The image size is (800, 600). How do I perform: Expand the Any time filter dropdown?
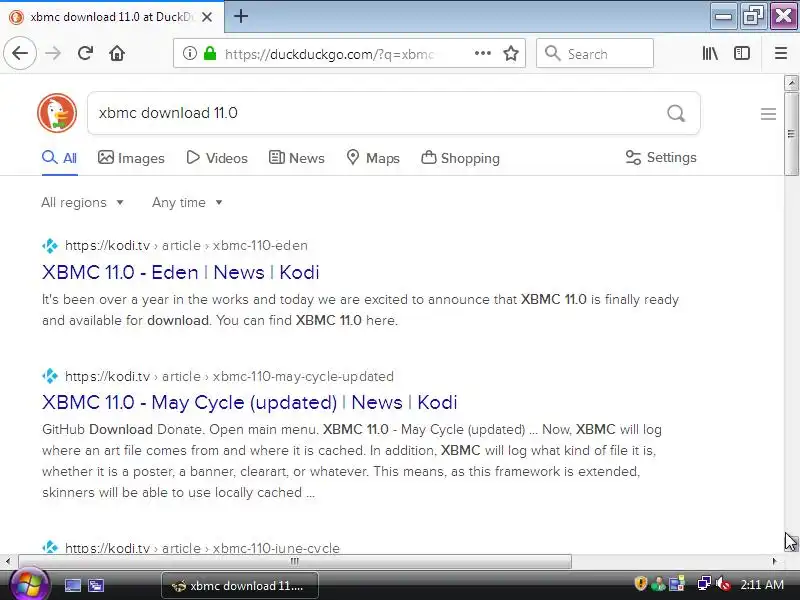187,203
